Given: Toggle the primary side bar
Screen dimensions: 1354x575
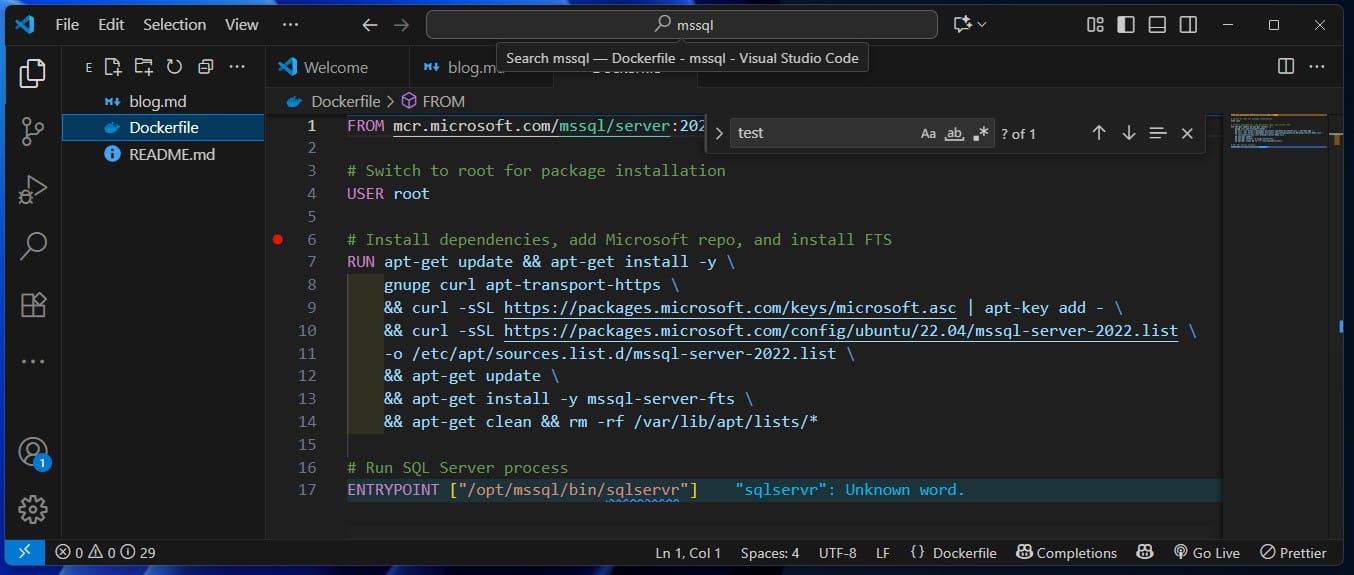Looking at the screenshot, I should click(x=1126, y=24).
